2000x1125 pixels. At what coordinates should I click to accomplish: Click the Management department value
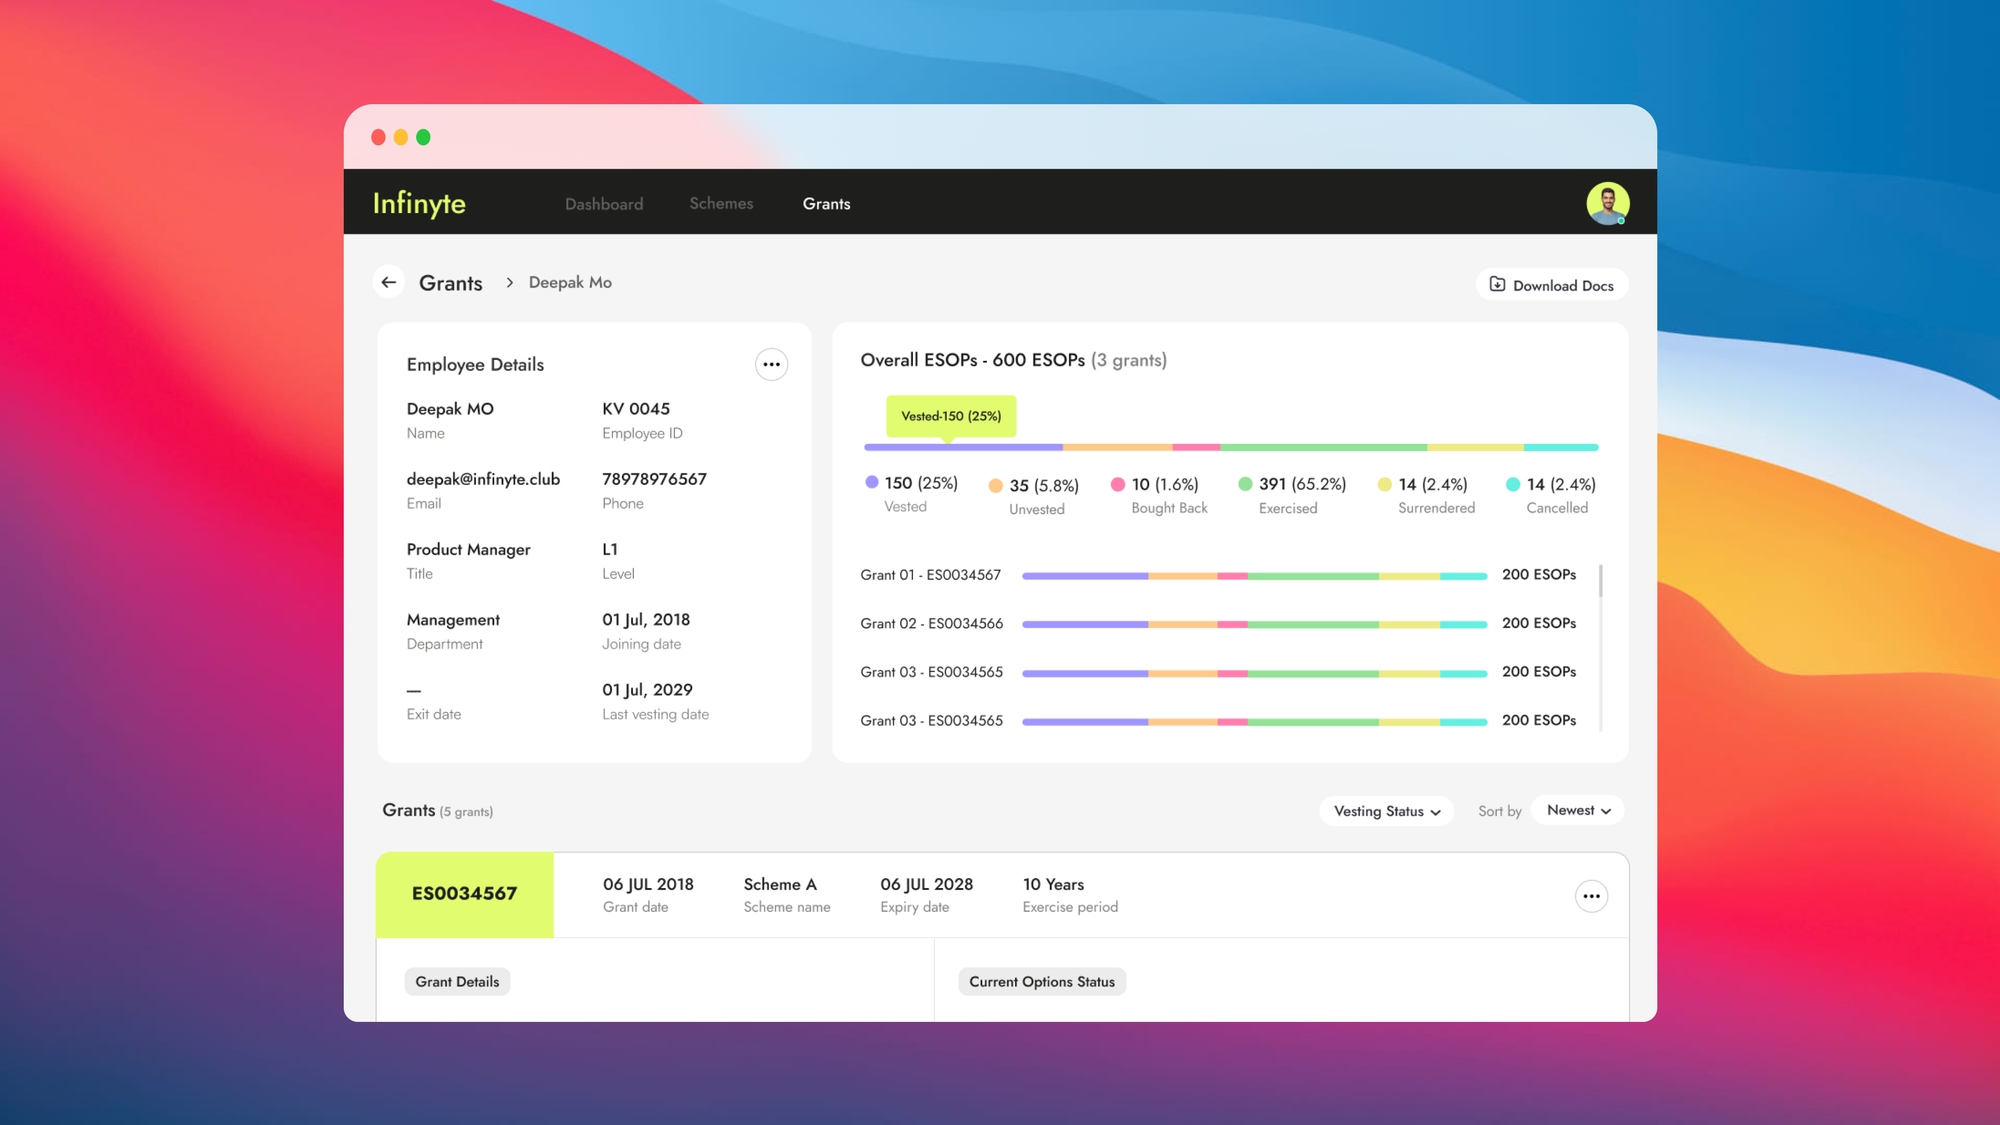tap(453, 620)
